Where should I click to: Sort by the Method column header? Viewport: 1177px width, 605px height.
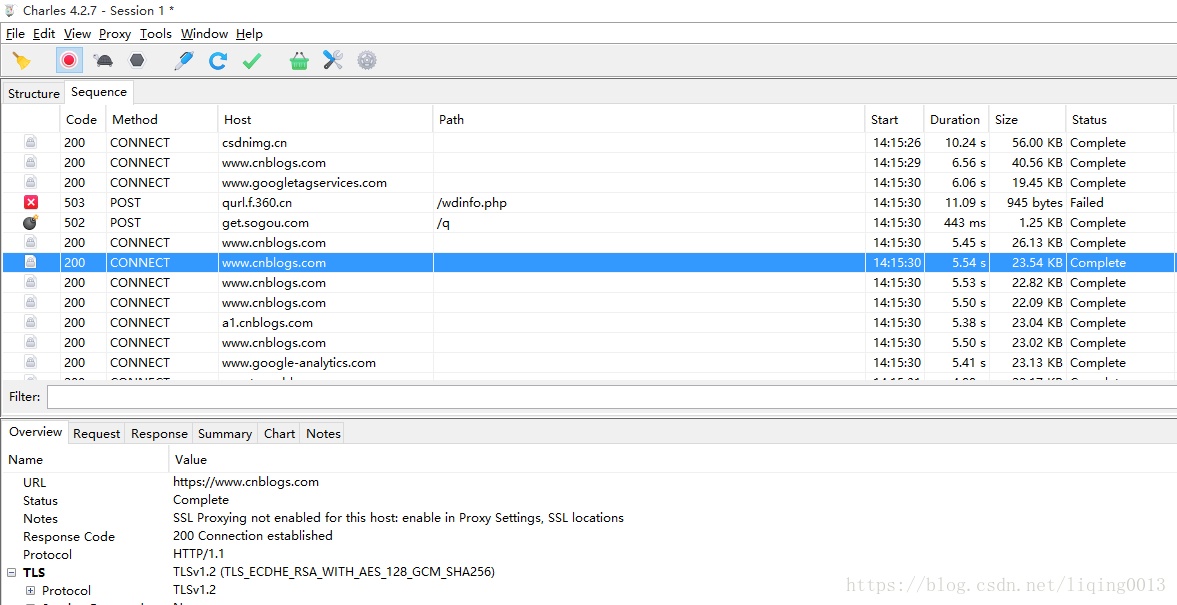pyautogui.click(x=161, y=119)
